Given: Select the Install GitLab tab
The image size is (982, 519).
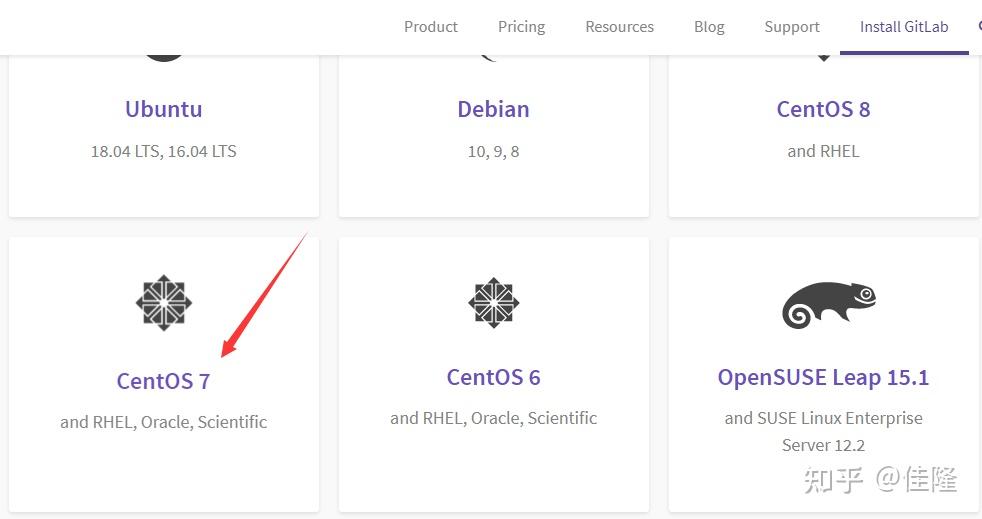Looking at the screenshot, I should [904, 27].
